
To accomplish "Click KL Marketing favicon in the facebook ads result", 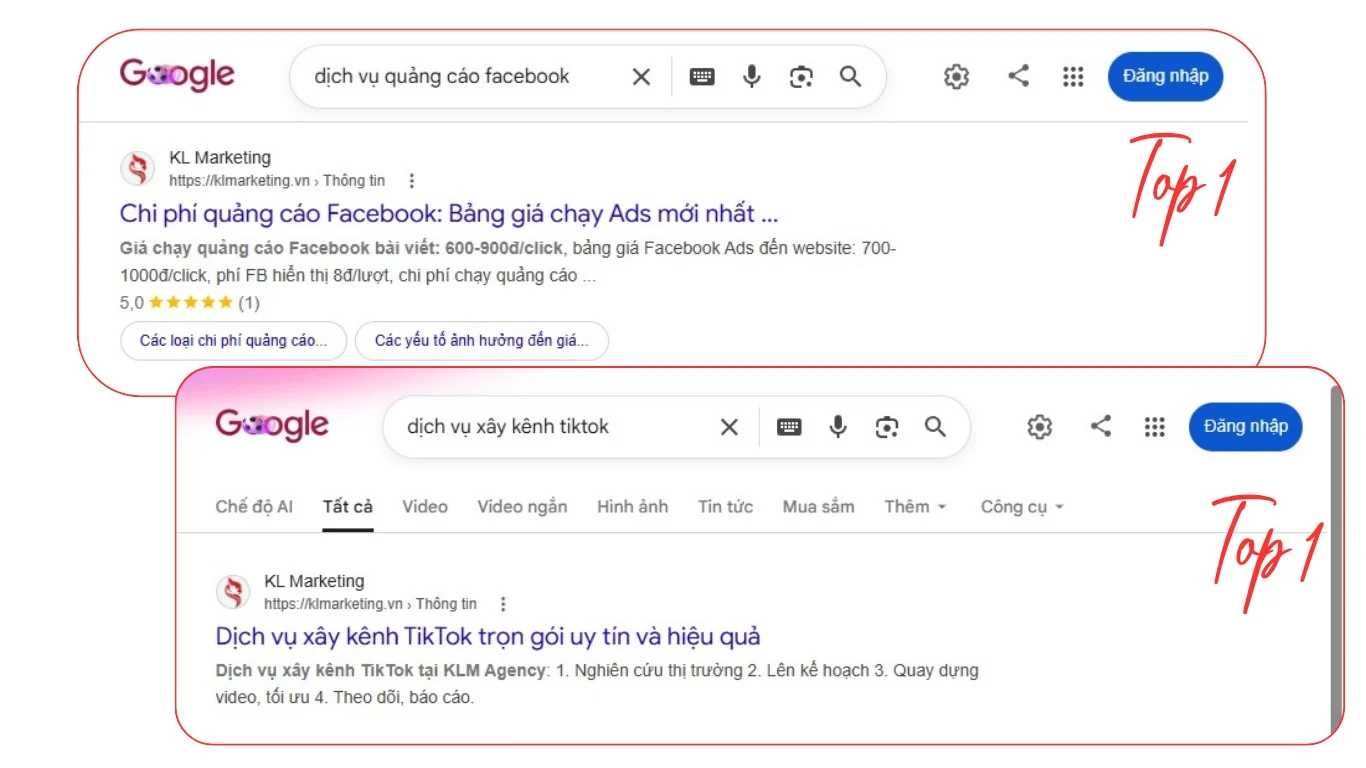I will [138, 168].
